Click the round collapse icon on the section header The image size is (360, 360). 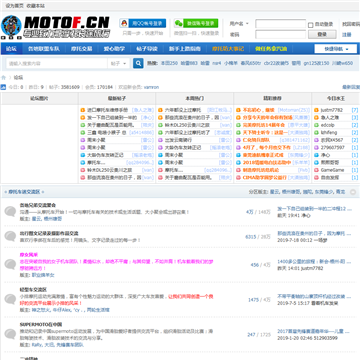(x=353, y=192)
